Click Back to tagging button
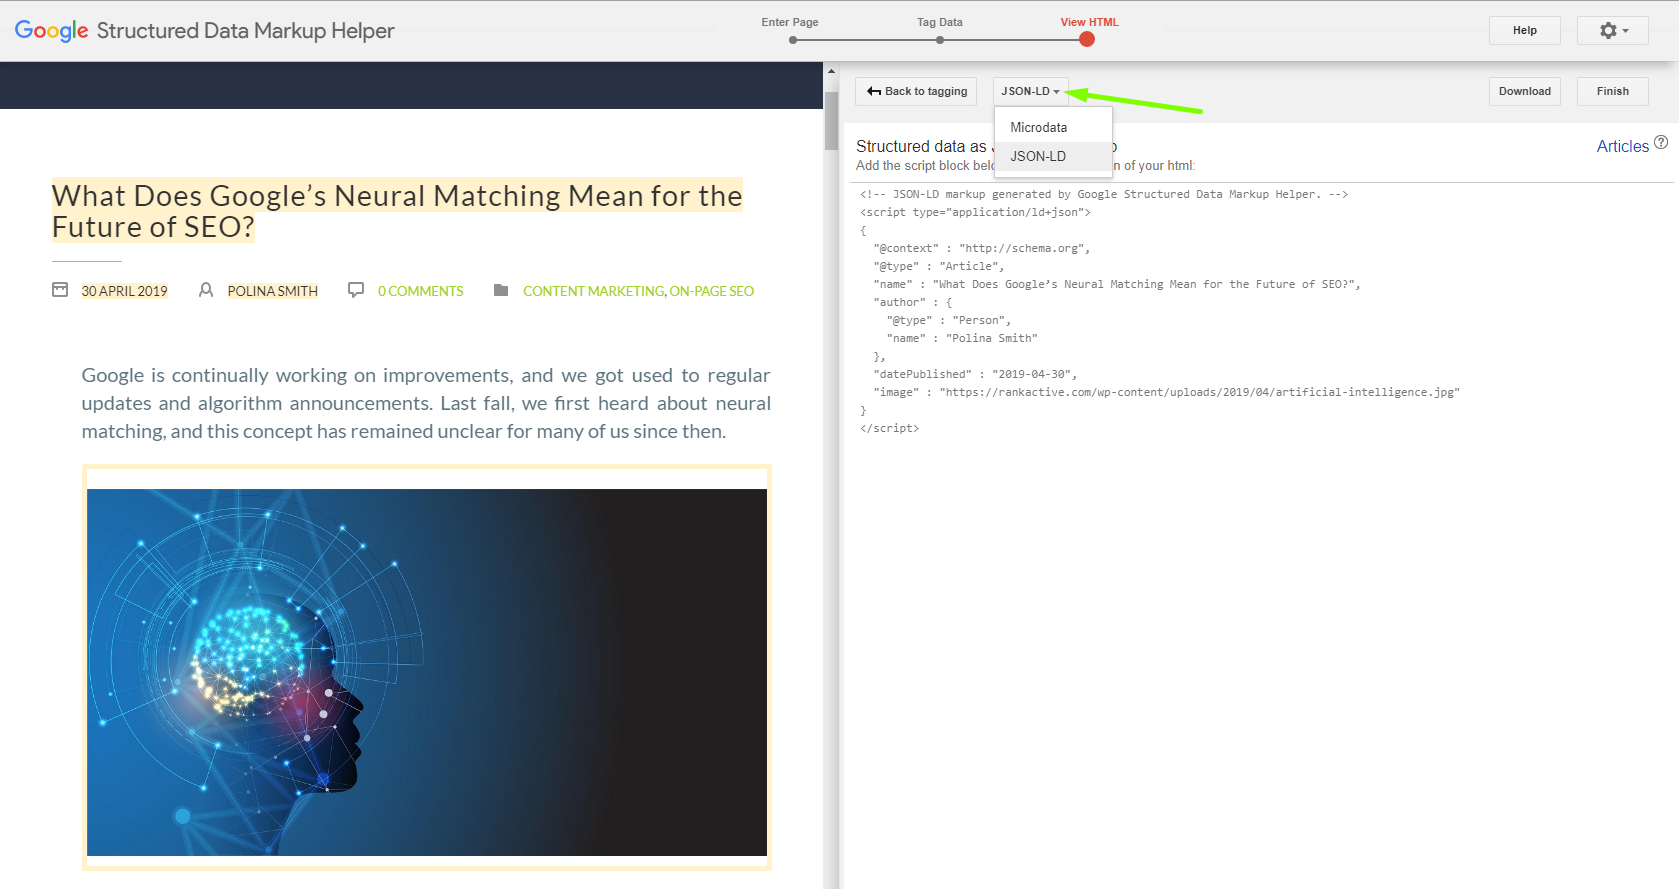1679x889 pixels. pyautogui.click(x=916, y=91)
